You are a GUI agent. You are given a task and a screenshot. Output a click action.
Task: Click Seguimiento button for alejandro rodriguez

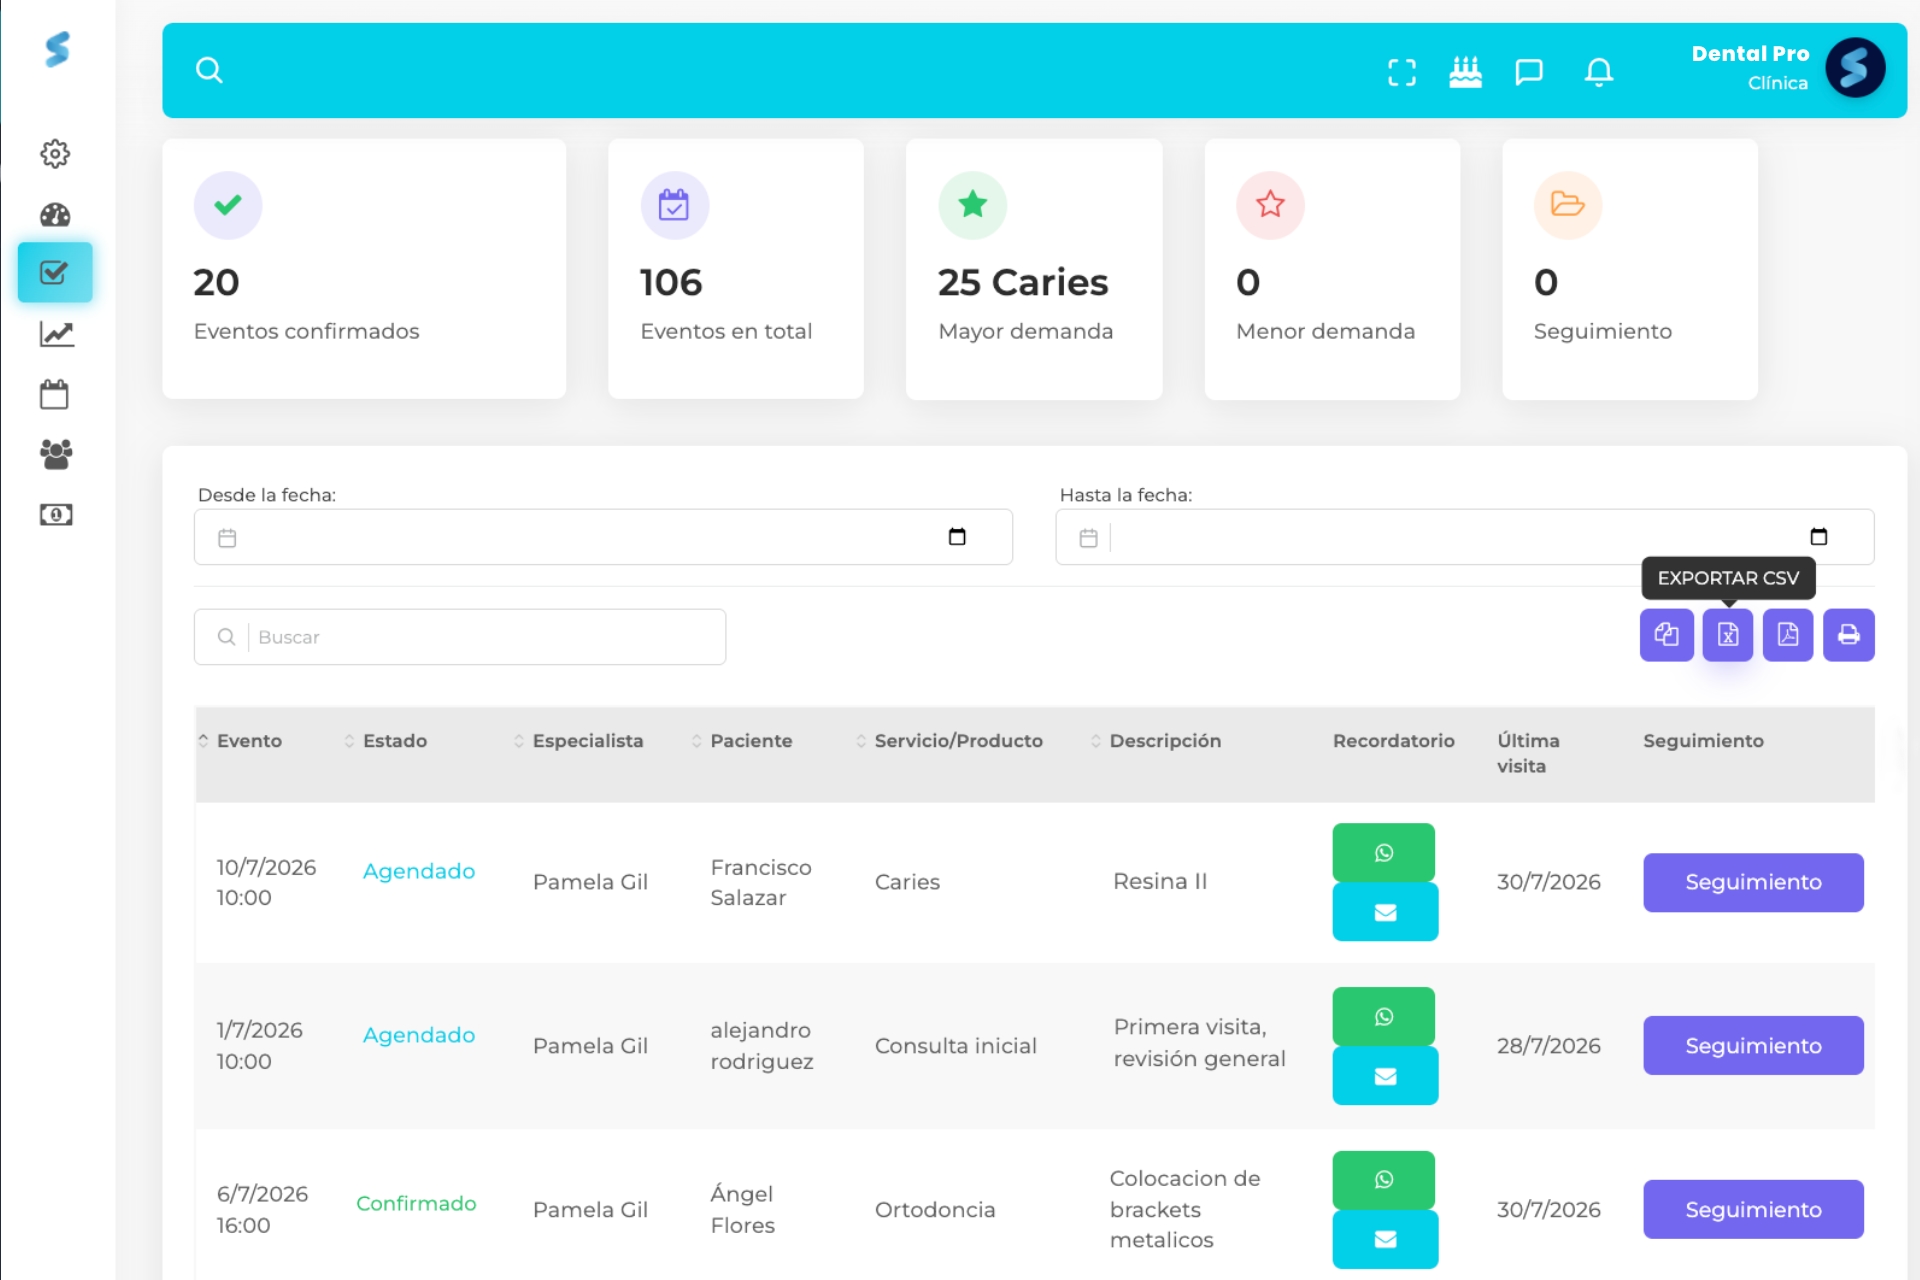(x=1753, y=1046)
